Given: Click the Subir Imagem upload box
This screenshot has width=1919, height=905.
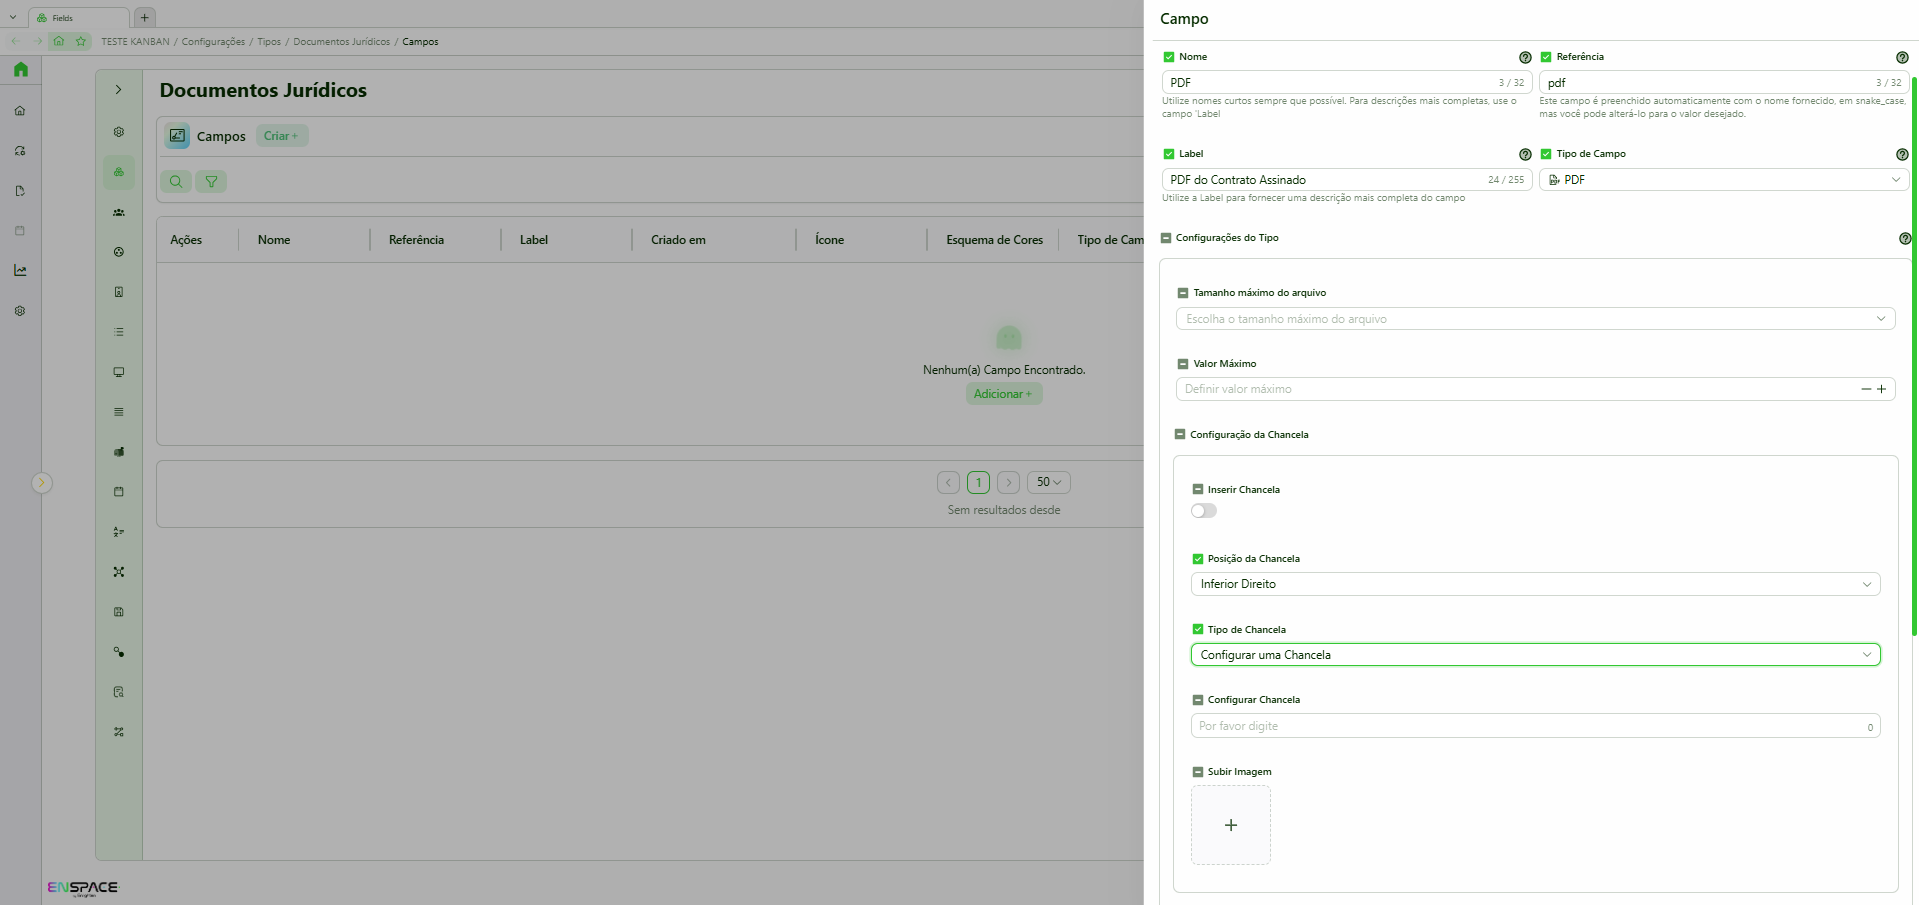Looking at the screenshot, I should click(x=1231, y=825).
